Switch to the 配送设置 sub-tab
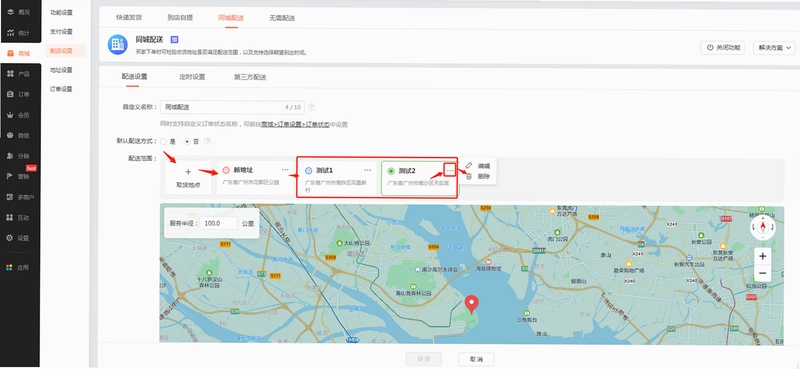 pos(134,77)
